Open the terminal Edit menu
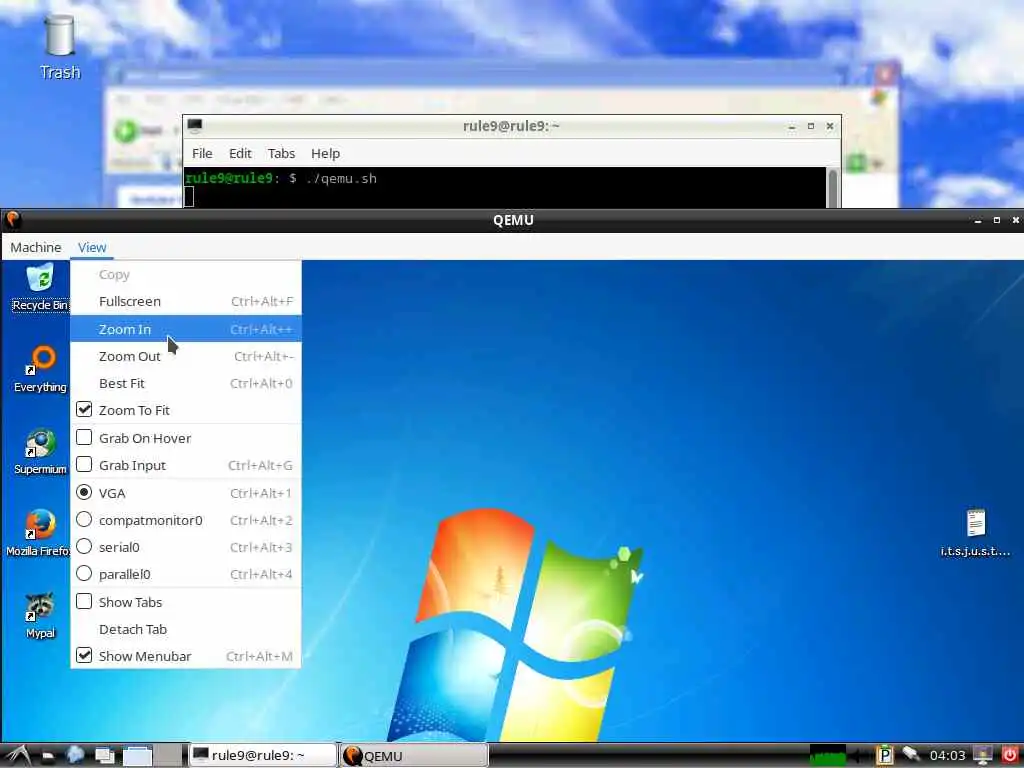 (240, 153)
